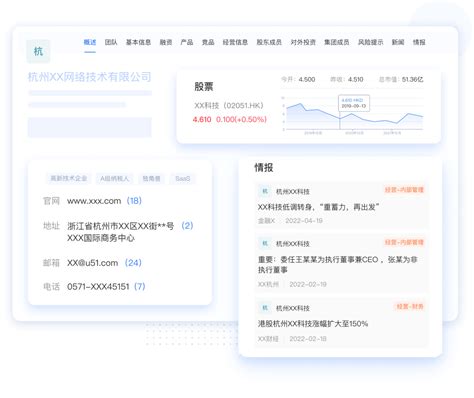Click the date 2022-04-19

coord(304,221)
